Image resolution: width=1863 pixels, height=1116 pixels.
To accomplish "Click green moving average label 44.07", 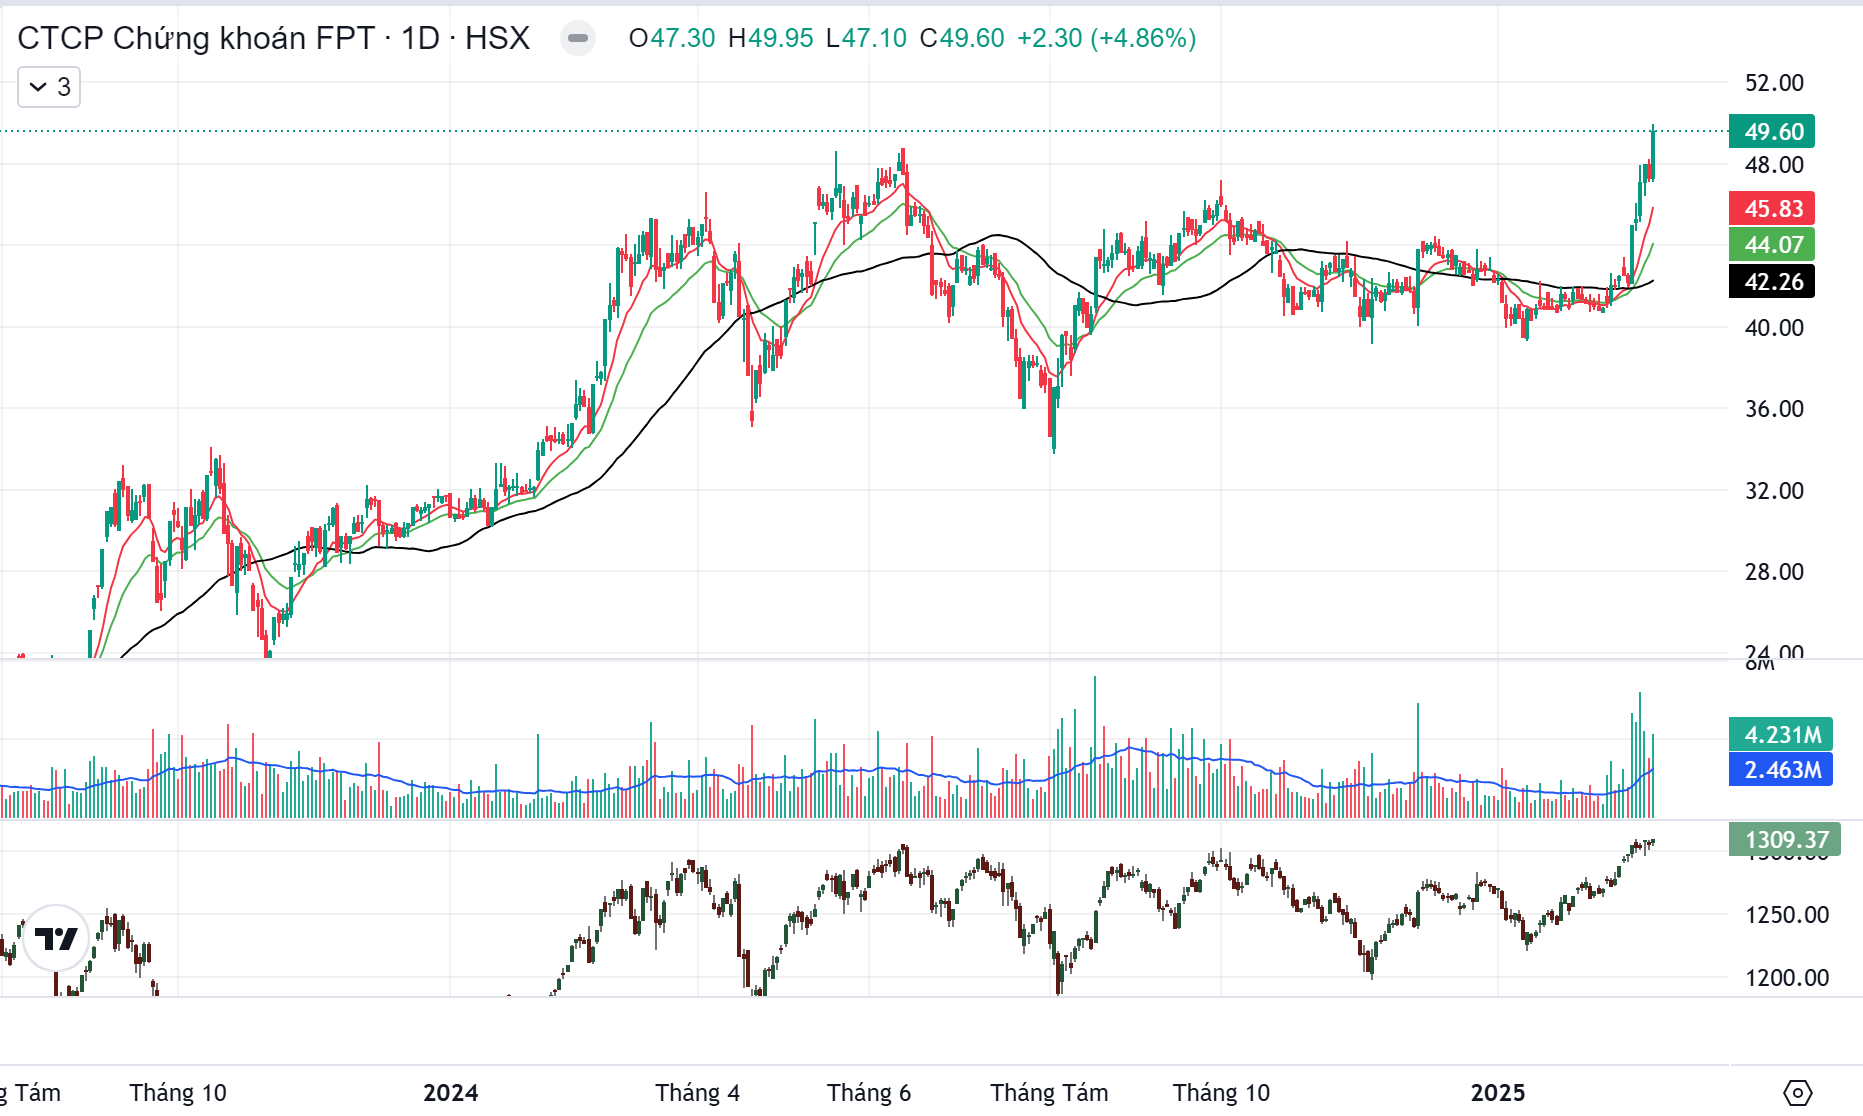I will pyautogui.click(x=1772, y=244).
